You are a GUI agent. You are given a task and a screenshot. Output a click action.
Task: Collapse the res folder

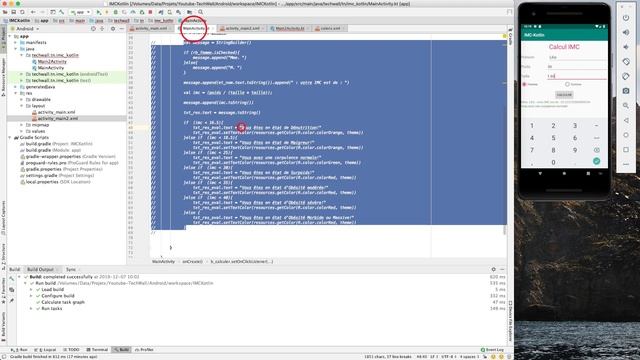point(16,93)
